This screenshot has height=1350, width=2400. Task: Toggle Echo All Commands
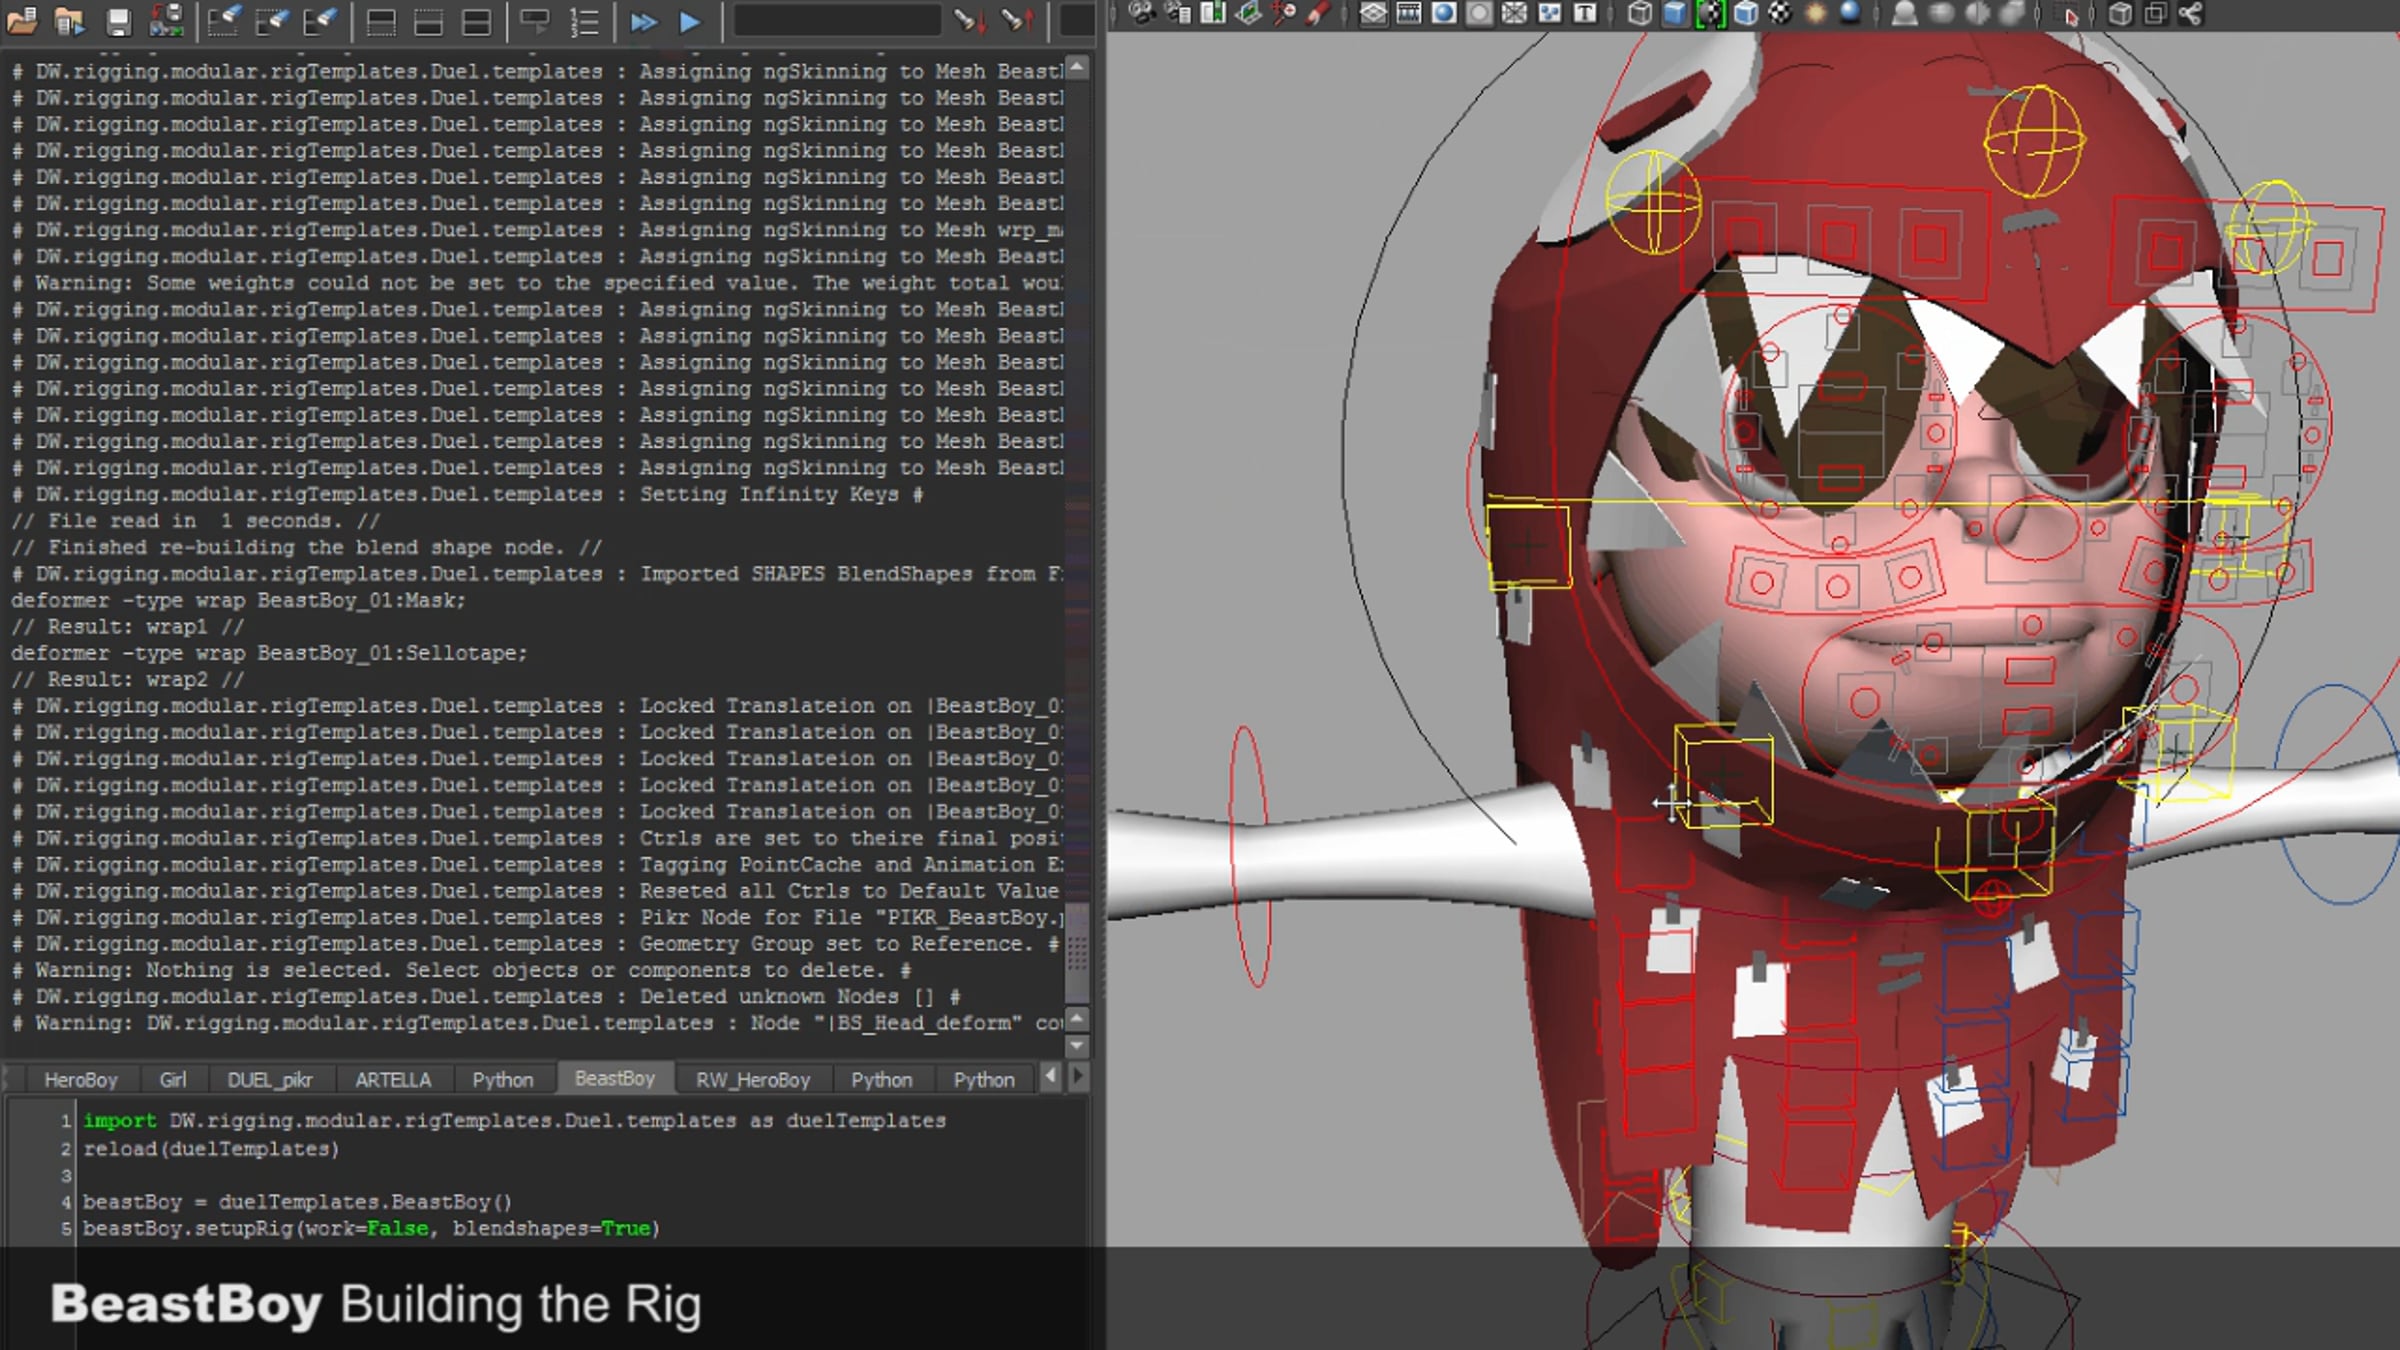[x=536, y=21]
